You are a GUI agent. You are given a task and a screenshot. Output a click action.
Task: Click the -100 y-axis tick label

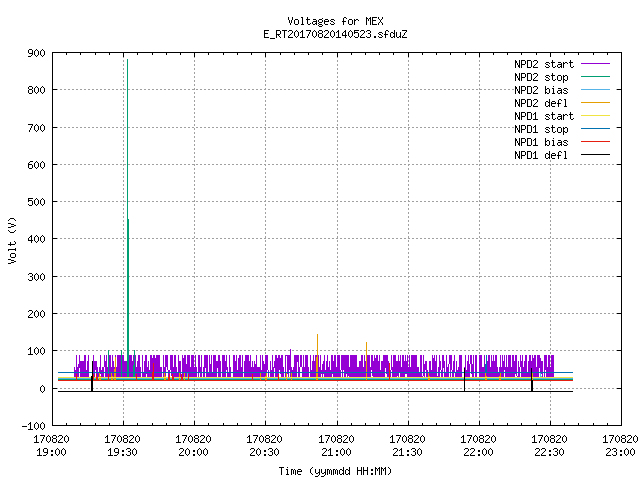[33, 426]
